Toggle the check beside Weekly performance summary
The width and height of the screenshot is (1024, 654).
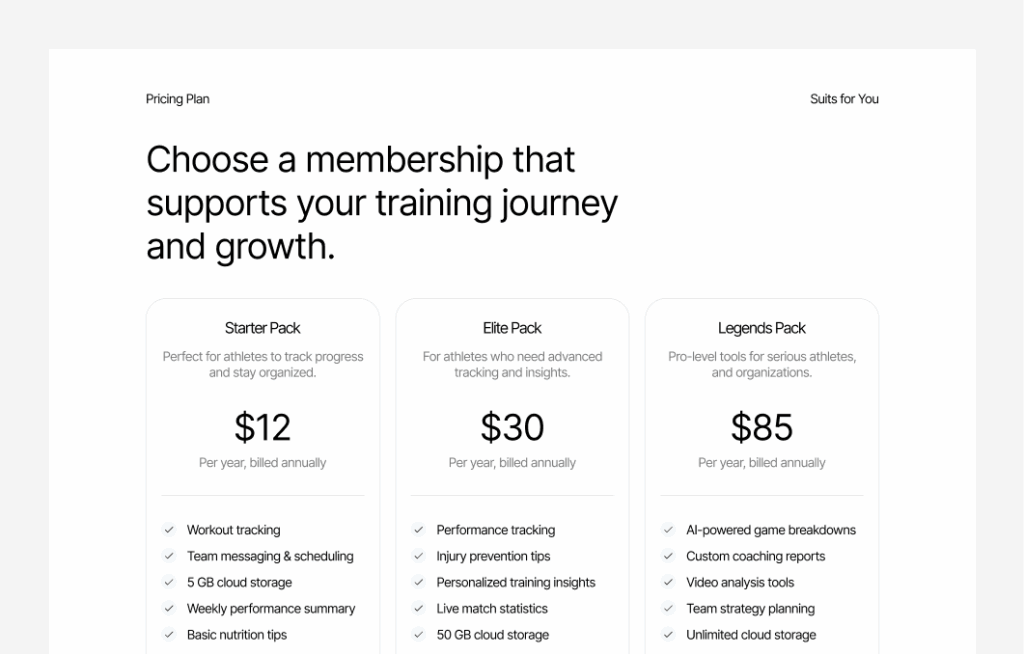(170, 608)
